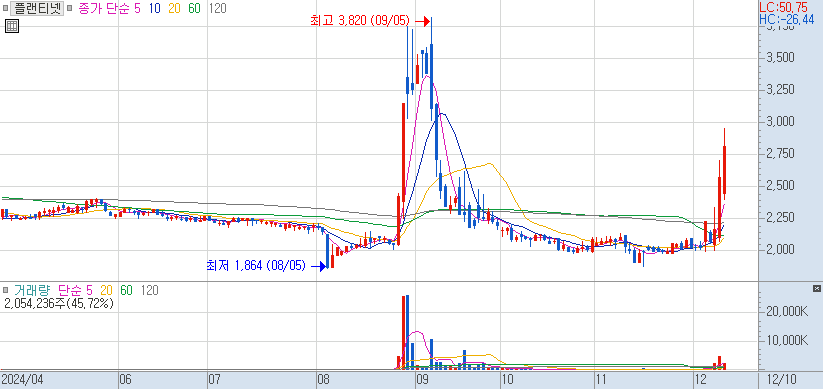
Task: Select the price 10-day moving average label
Action: point(155,8)
